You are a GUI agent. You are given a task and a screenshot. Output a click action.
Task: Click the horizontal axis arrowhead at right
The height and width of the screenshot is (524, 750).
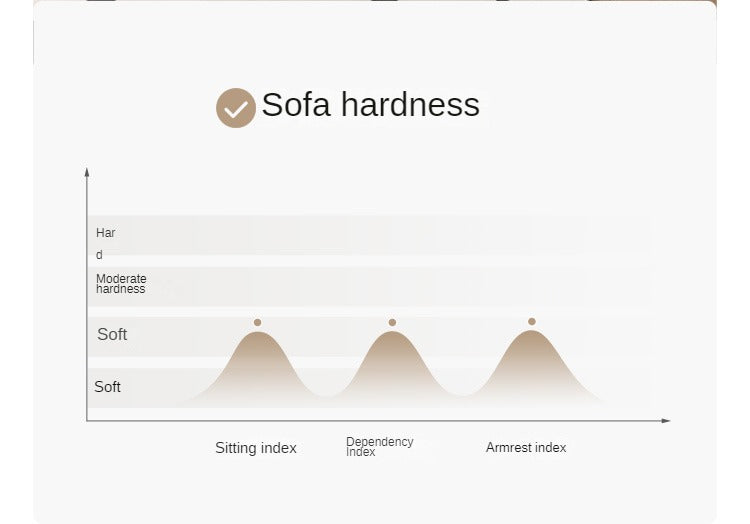coord(666,421)
